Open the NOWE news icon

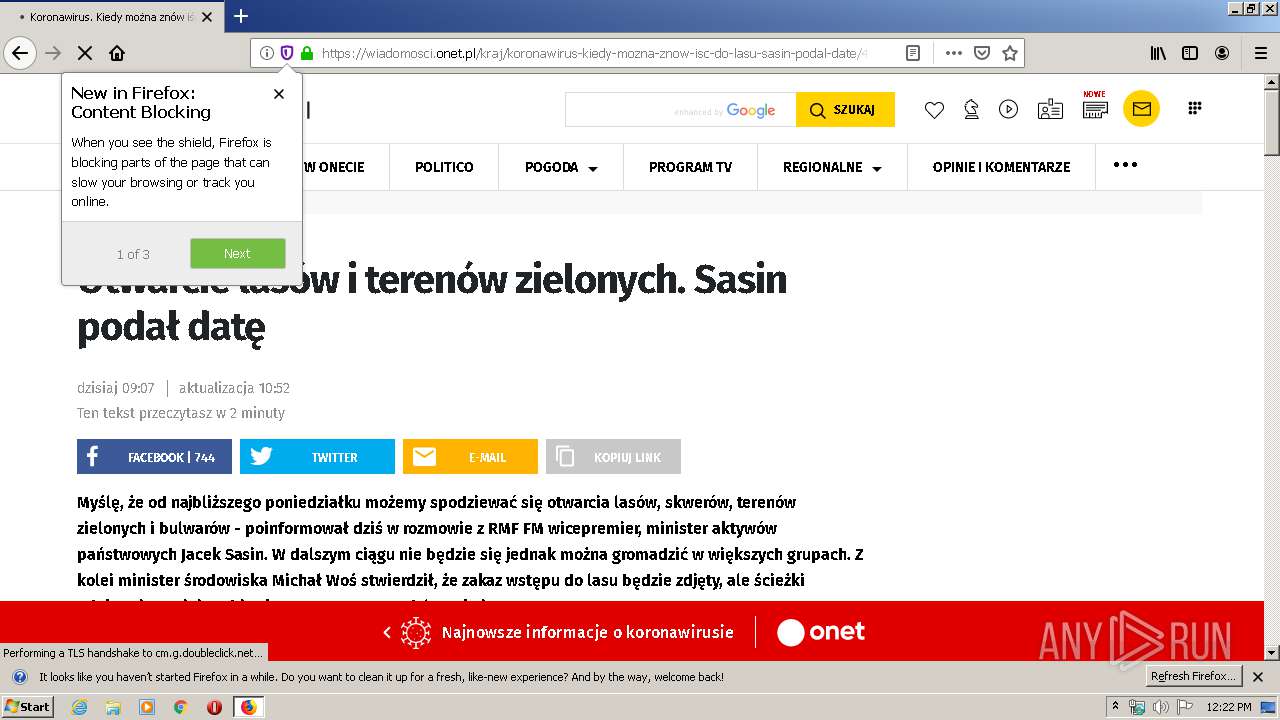pyautogui.click(x=1095, y=107)
